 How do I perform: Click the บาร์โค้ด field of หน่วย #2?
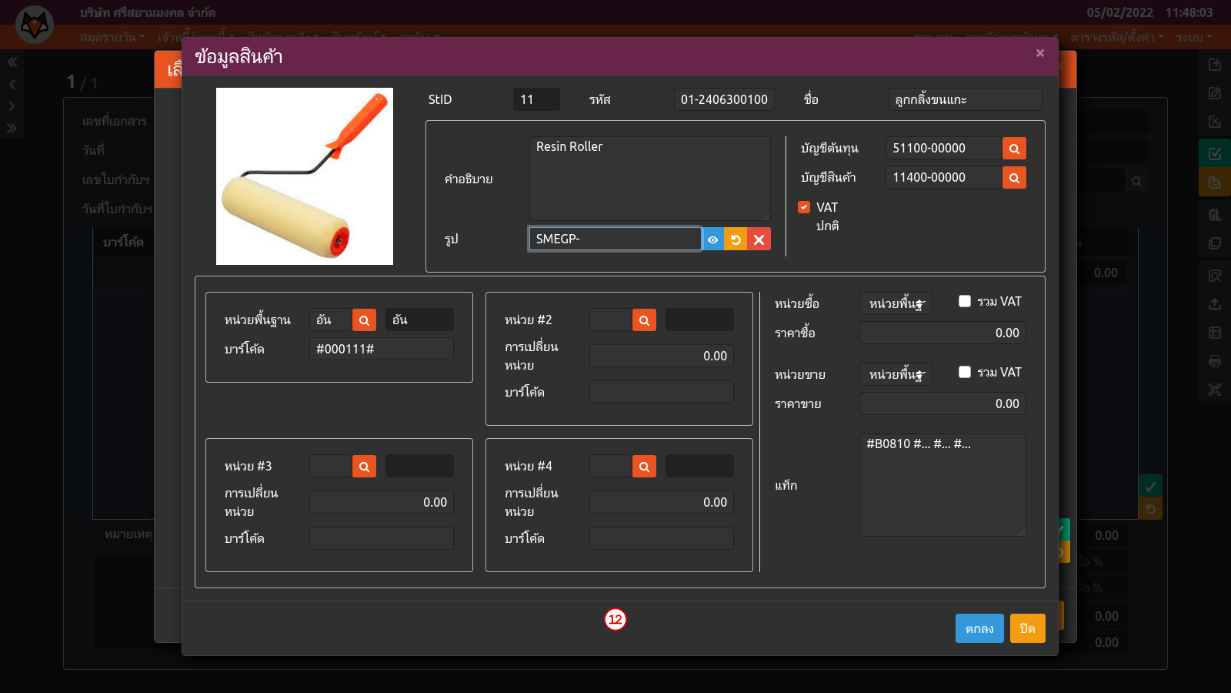pos(661,392)
